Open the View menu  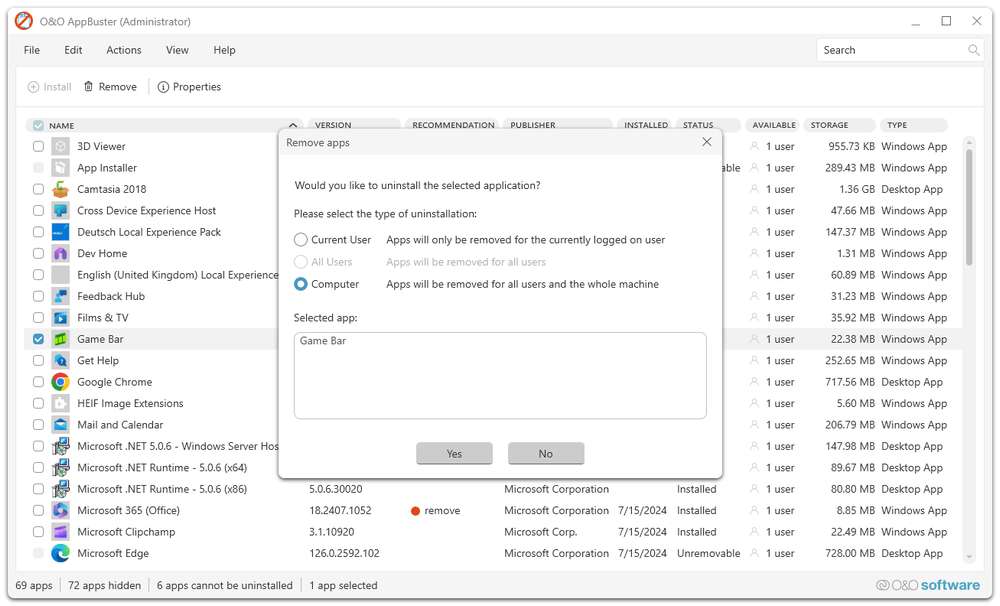(x=177, y=50)
